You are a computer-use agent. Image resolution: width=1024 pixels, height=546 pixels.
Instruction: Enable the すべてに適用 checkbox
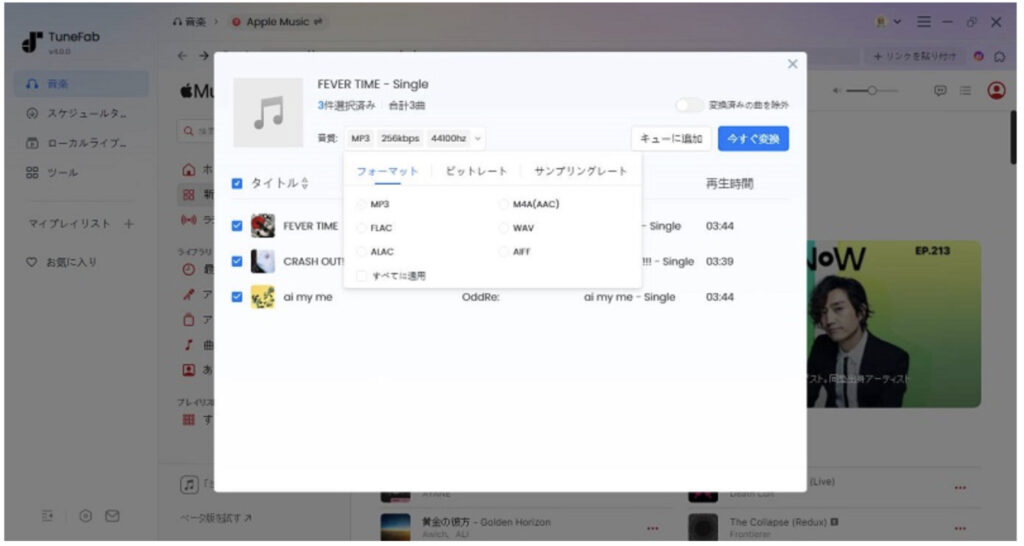pos(362,275)
